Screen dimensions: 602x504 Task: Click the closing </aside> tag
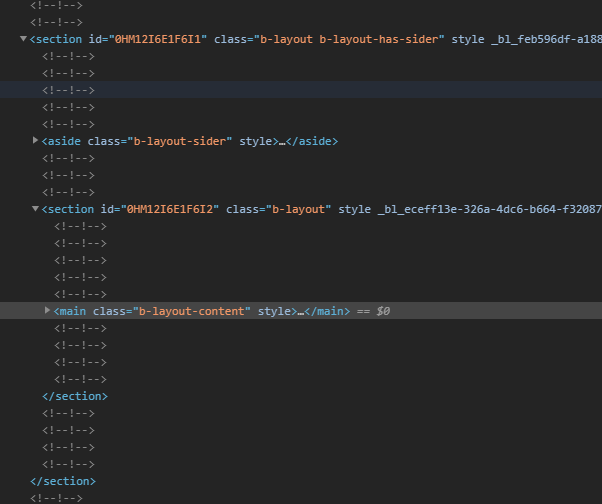click(x=312, y=141)
